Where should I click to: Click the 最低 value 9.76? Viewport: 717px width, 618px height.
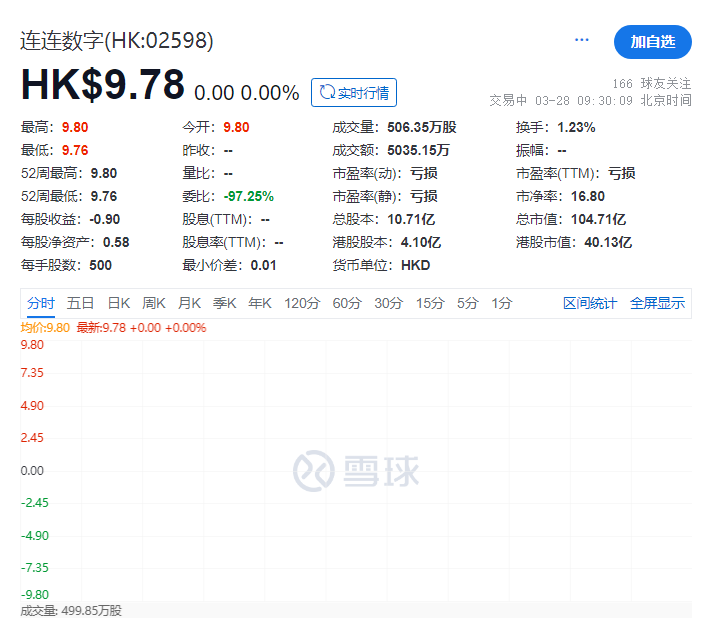tap(75, 150)
